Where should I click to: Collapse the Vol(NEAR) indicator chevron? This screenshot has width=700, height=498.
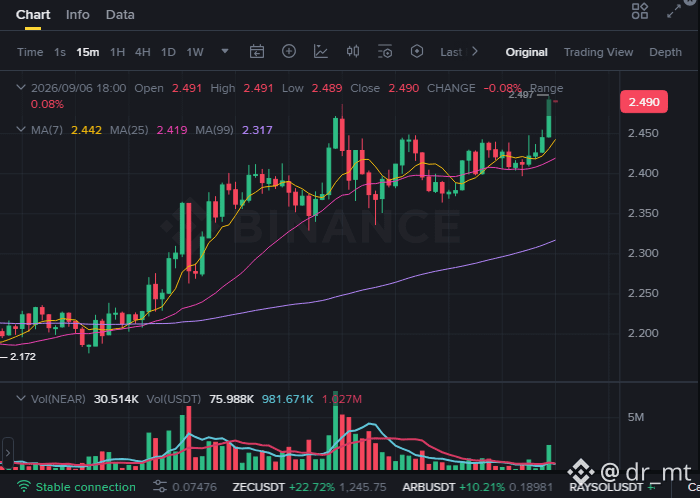point(21,398)
